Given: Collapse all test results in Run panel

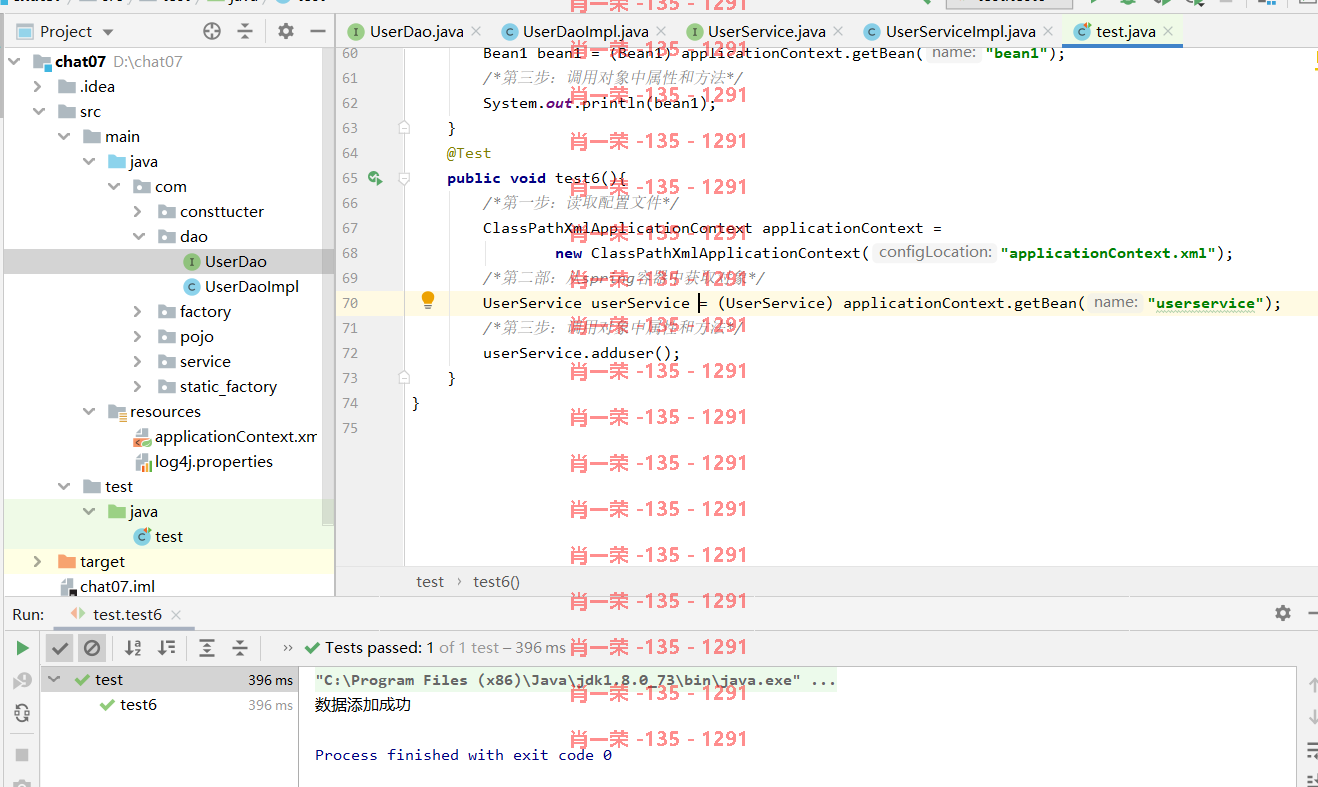Looking at the screenshot, I should (240, 648).
